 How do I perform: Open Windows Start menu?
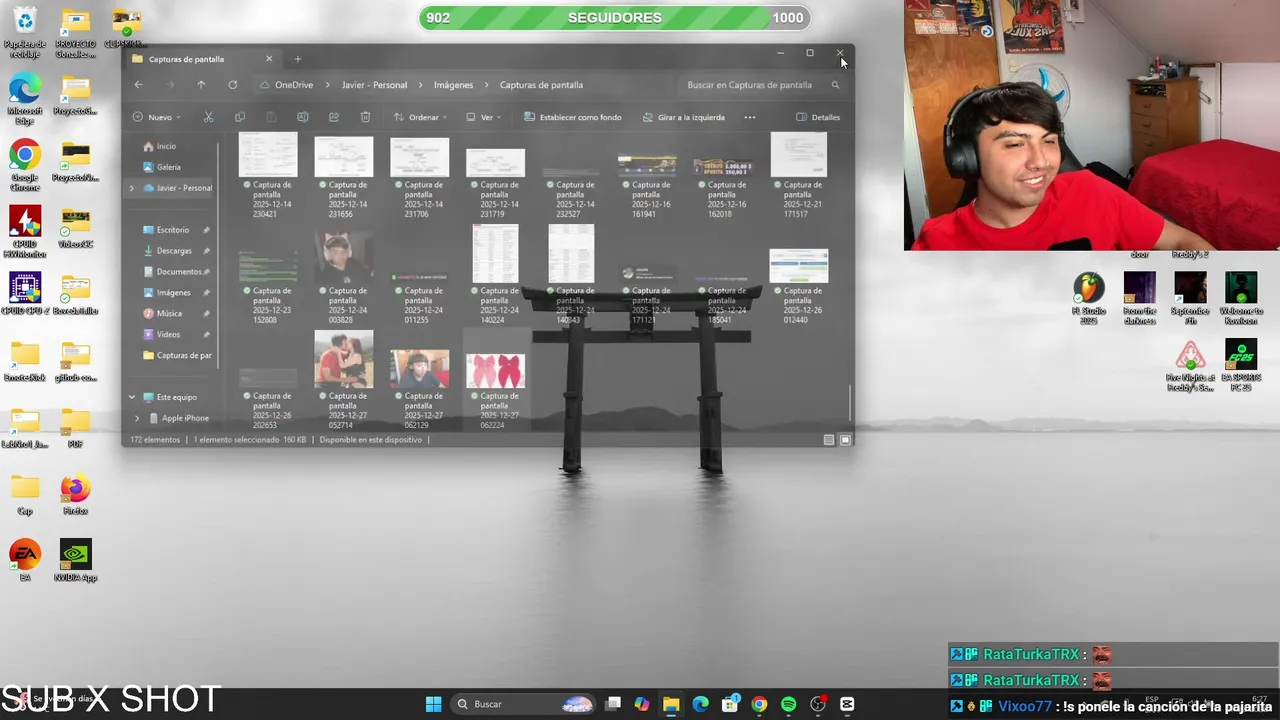click(x=433, y=704)
